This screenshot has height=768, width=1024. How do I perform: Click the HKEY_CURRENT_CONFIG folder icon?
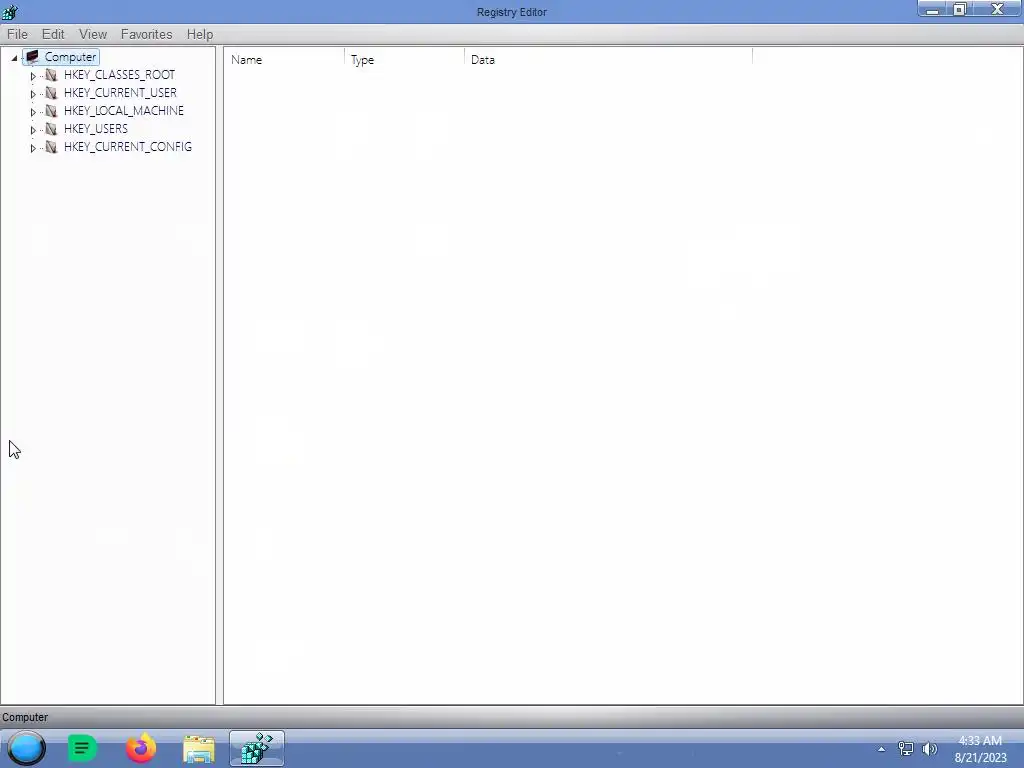click(x=52, y=147)
